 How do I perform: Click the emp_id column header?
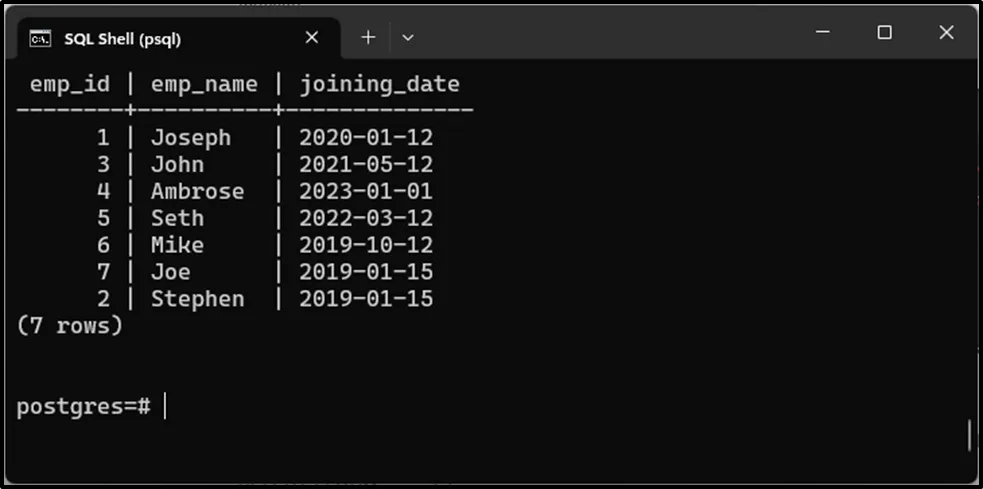click(x=69, y=84)
